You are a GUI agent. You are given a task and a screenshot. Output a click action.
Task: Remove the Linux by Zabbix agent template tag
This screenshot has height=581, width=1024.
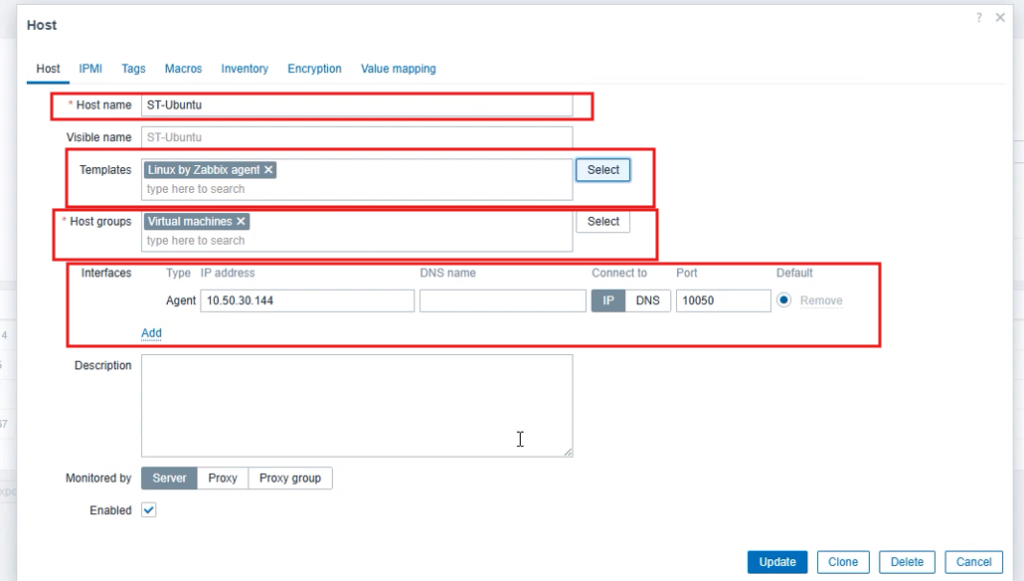click(268, 170)
